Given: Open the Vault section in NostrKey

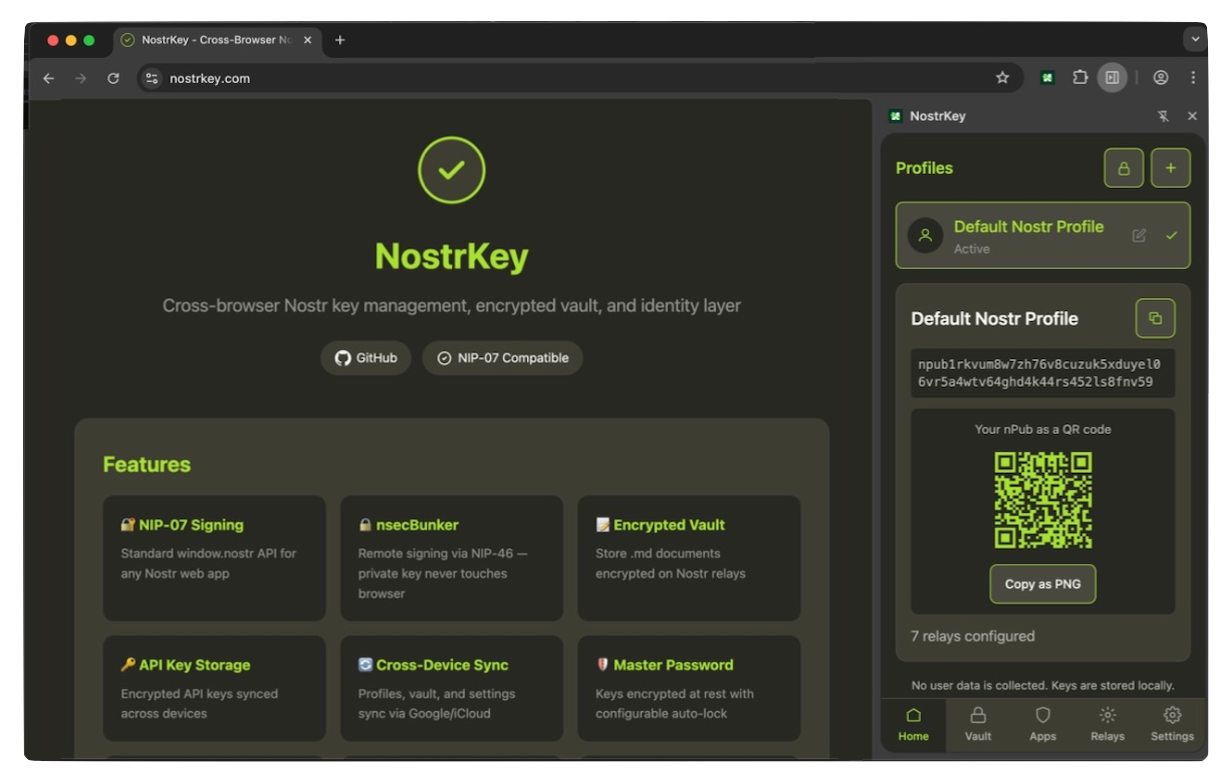Looking at the screenshot, I should pos(977,722).
